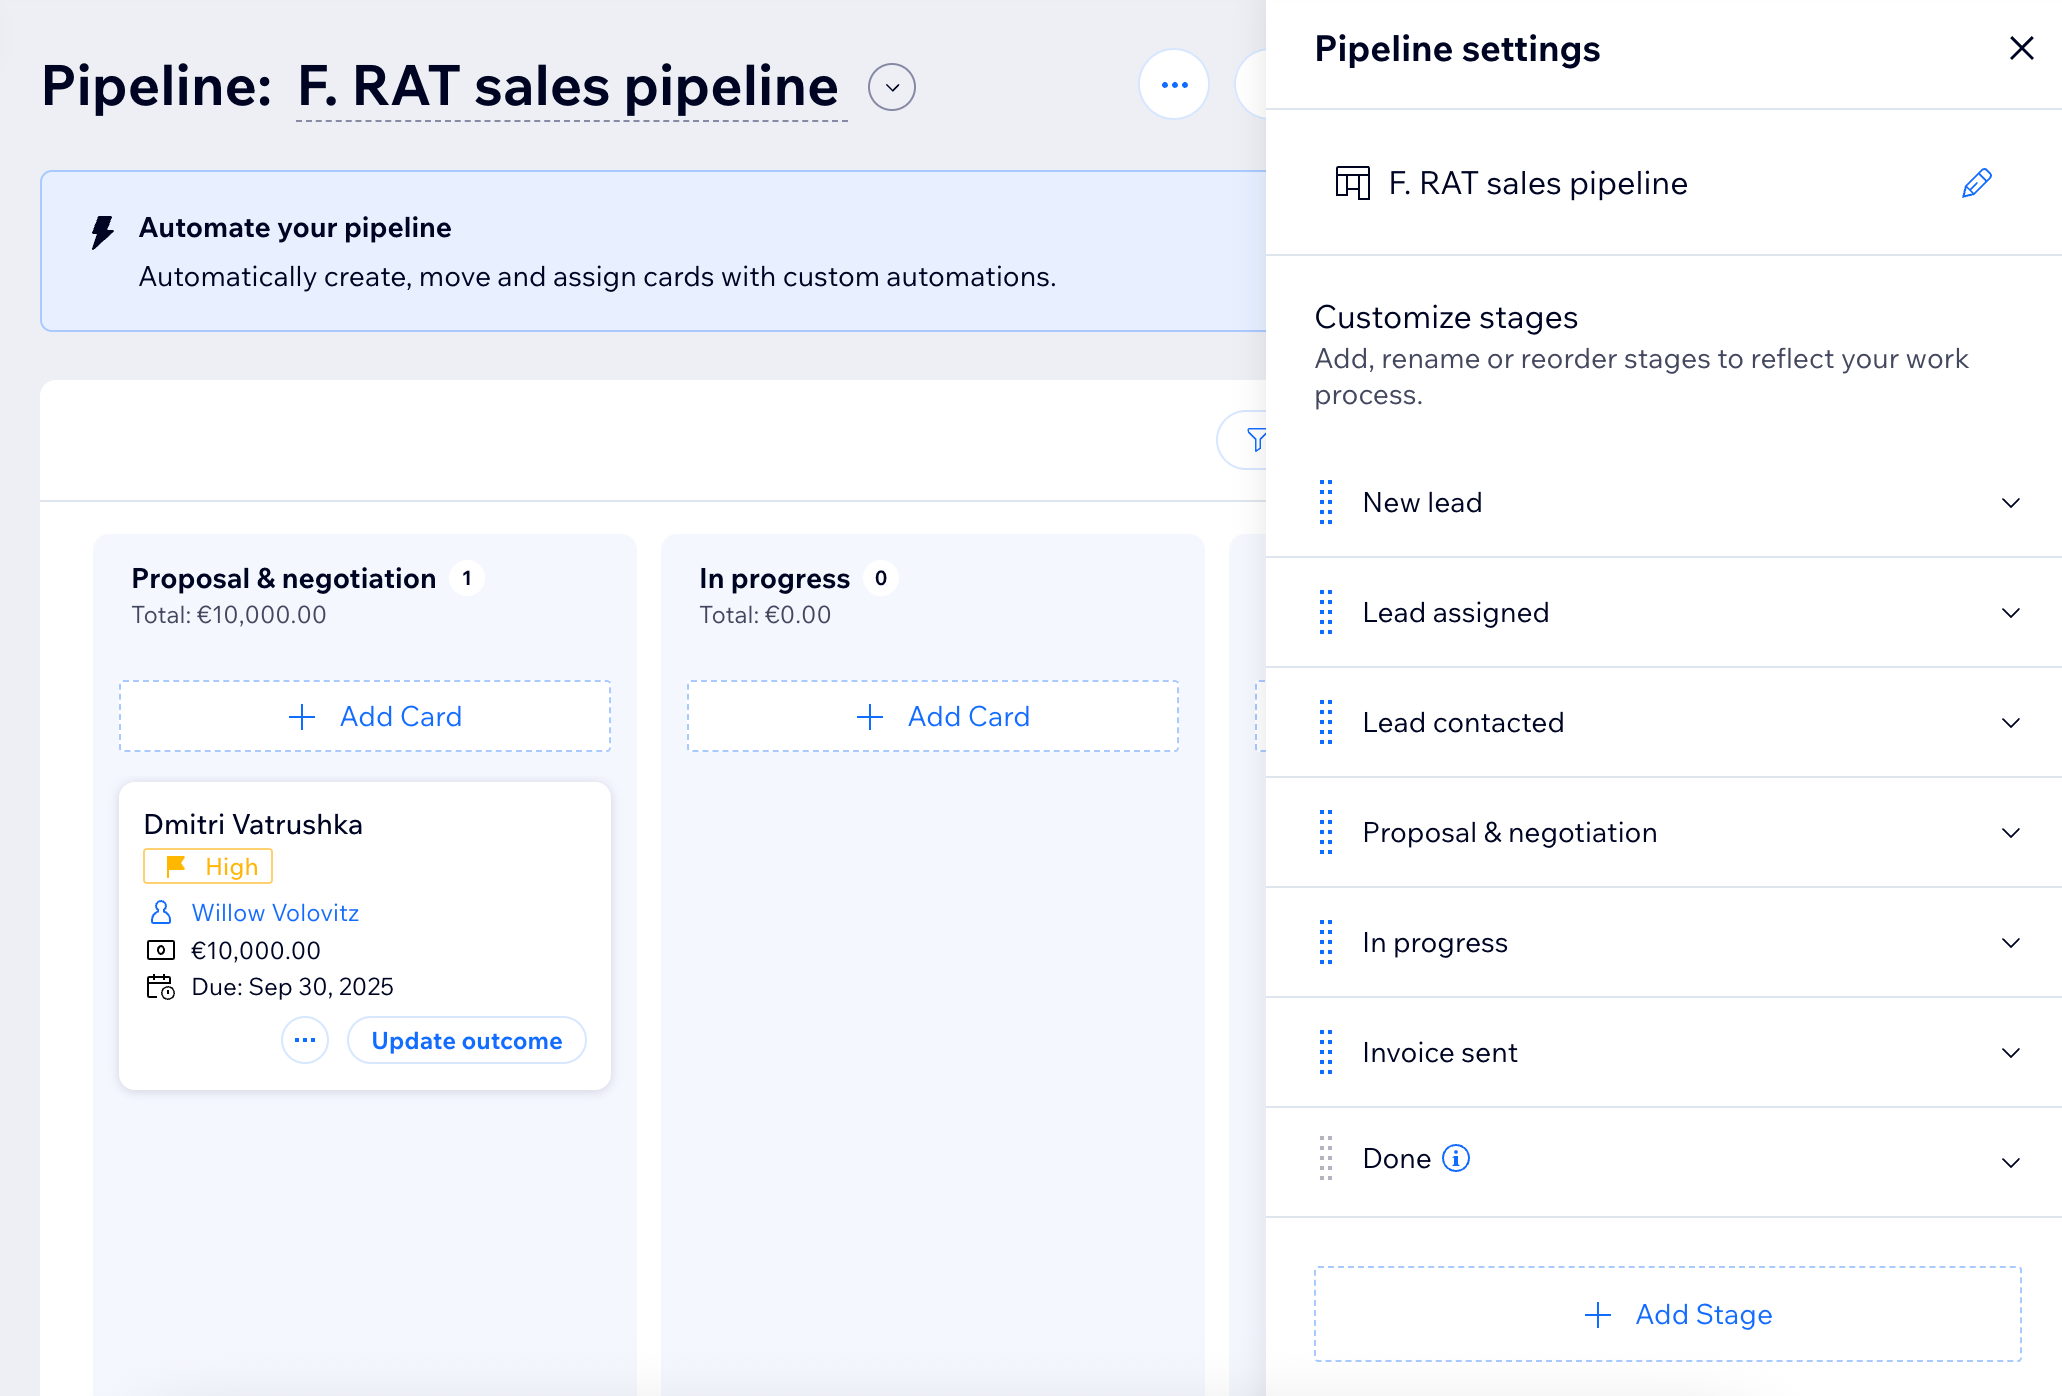Click the calendar icon next to the due date
This screenshot has width=2062, height=1396.
pos(162,987)
